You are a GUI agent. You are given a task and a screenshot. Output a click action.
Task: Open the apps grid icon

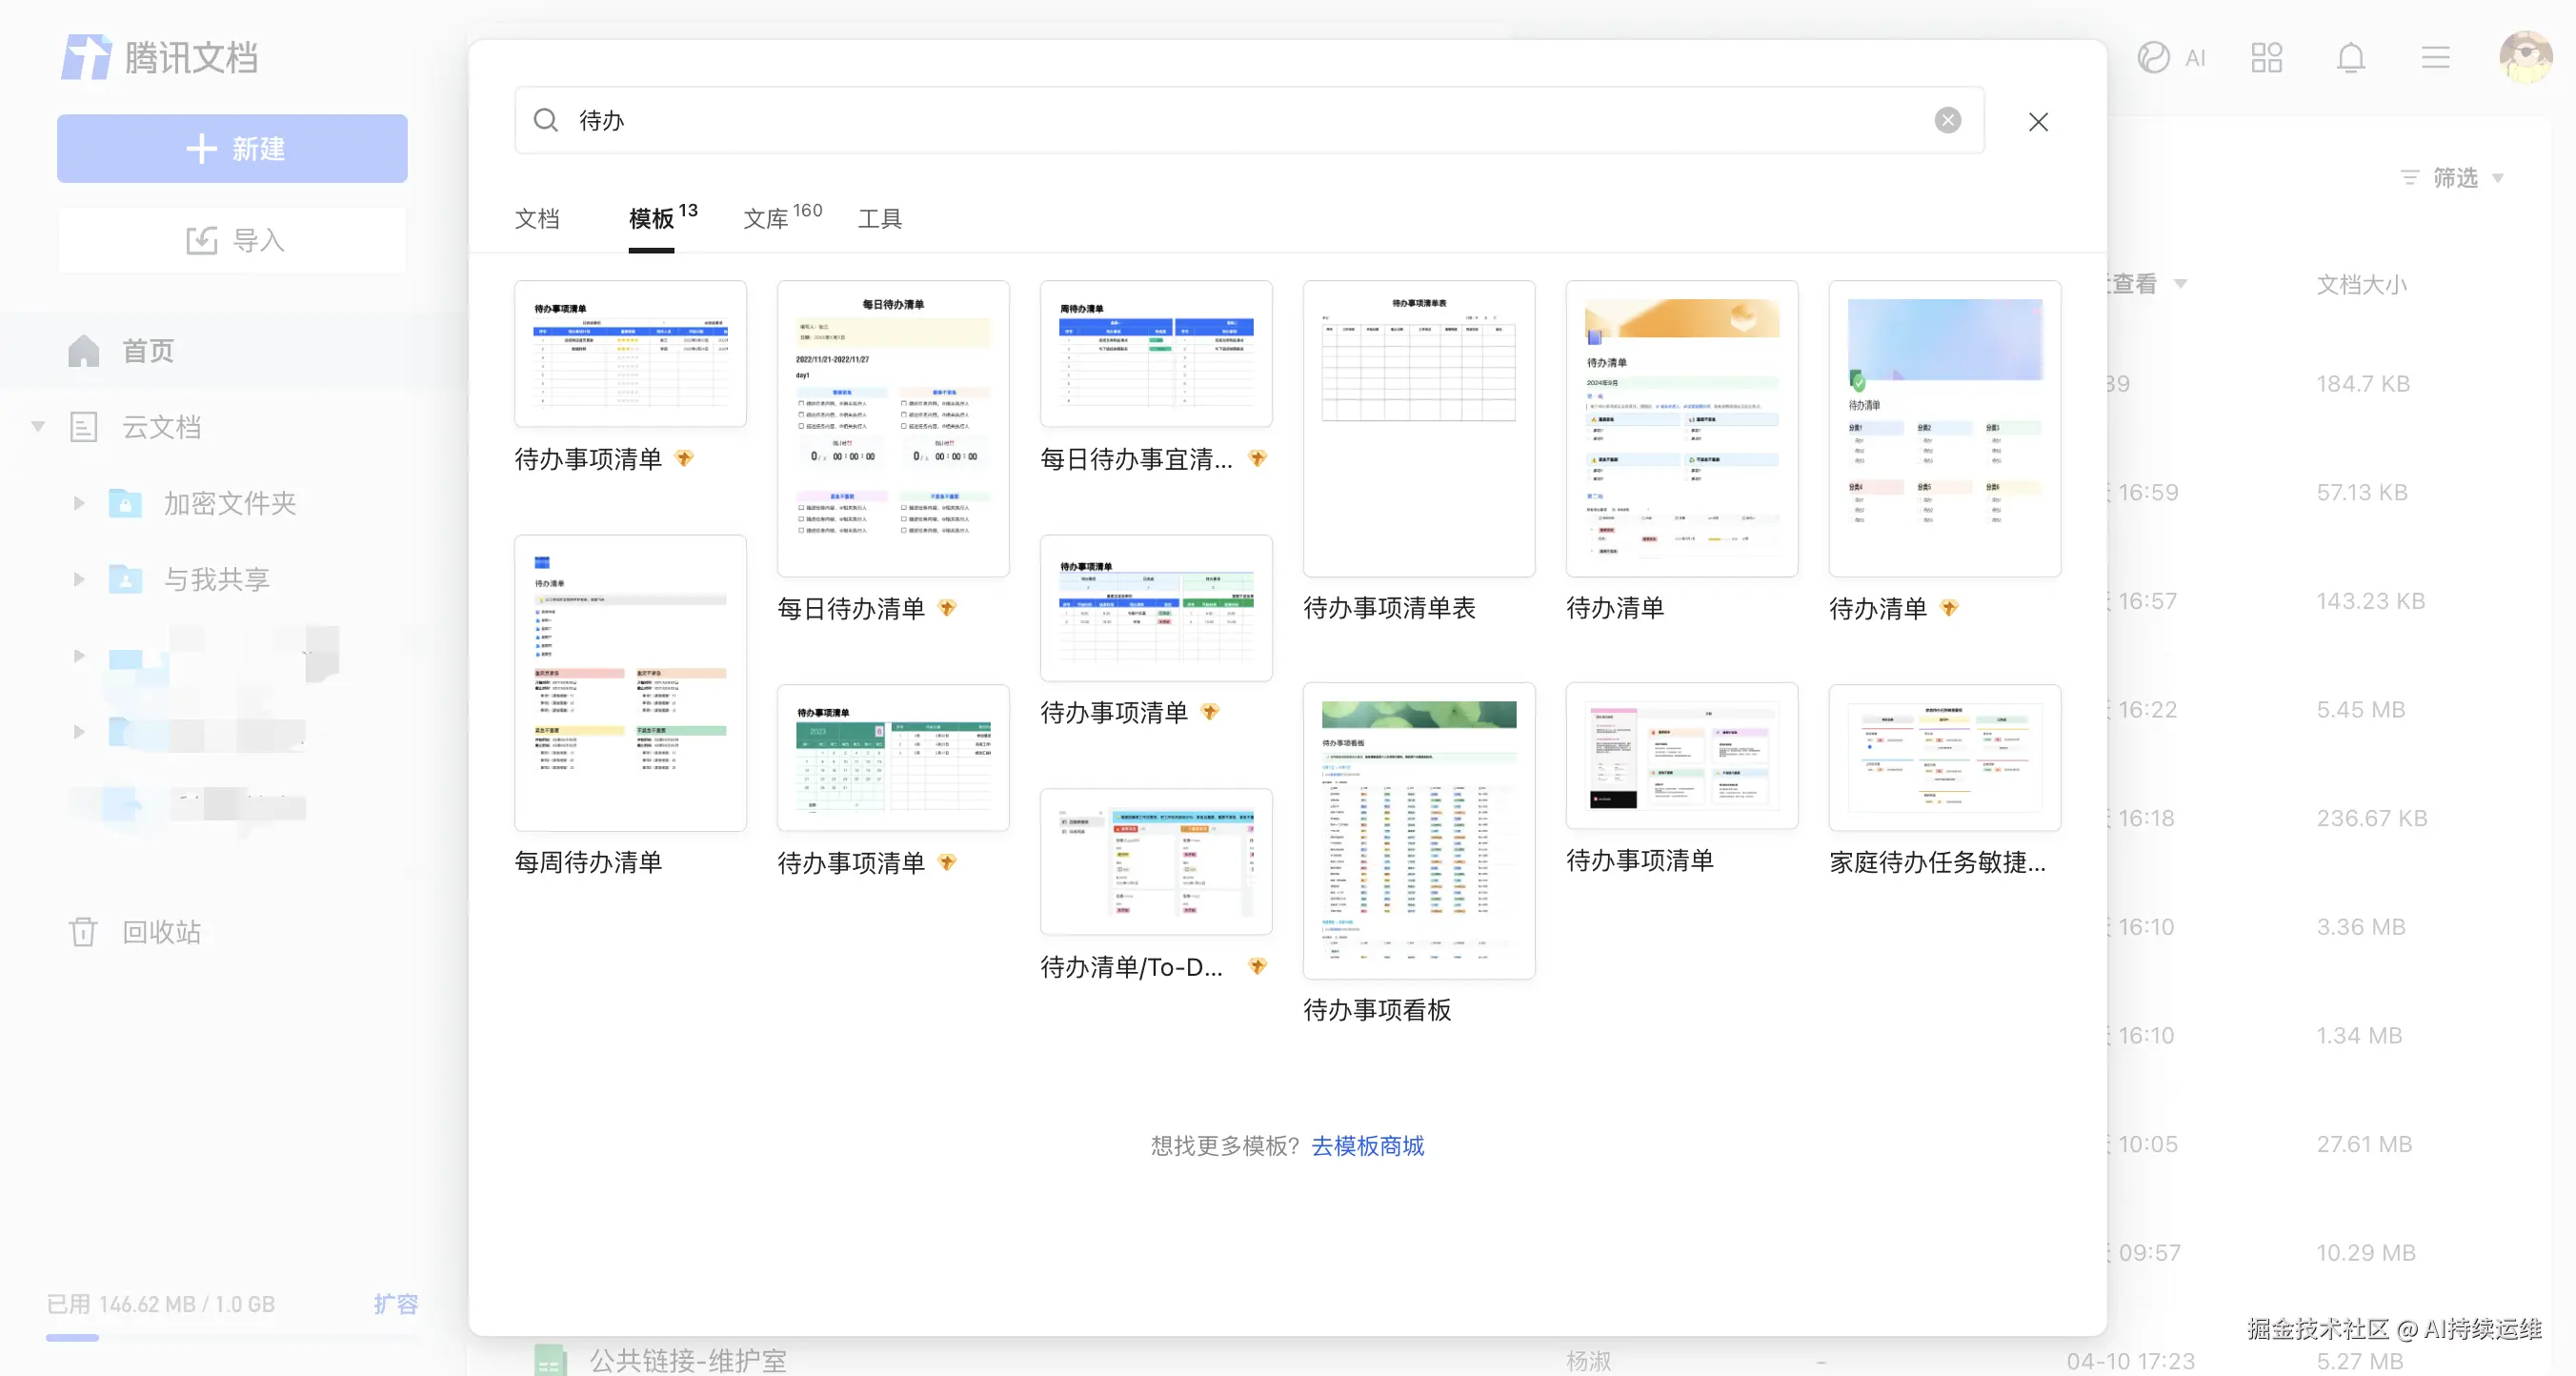tap(2266, 58)
